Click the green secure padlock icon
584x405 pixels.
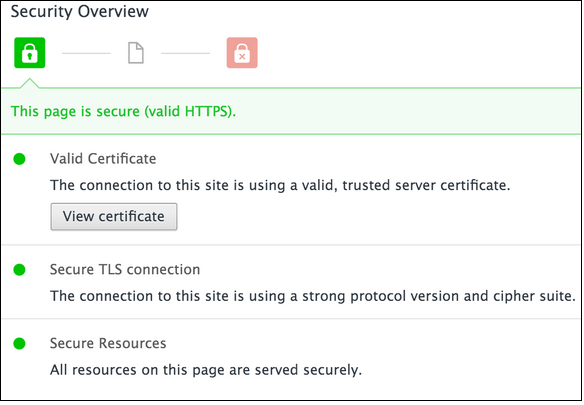tap(30, 53)
